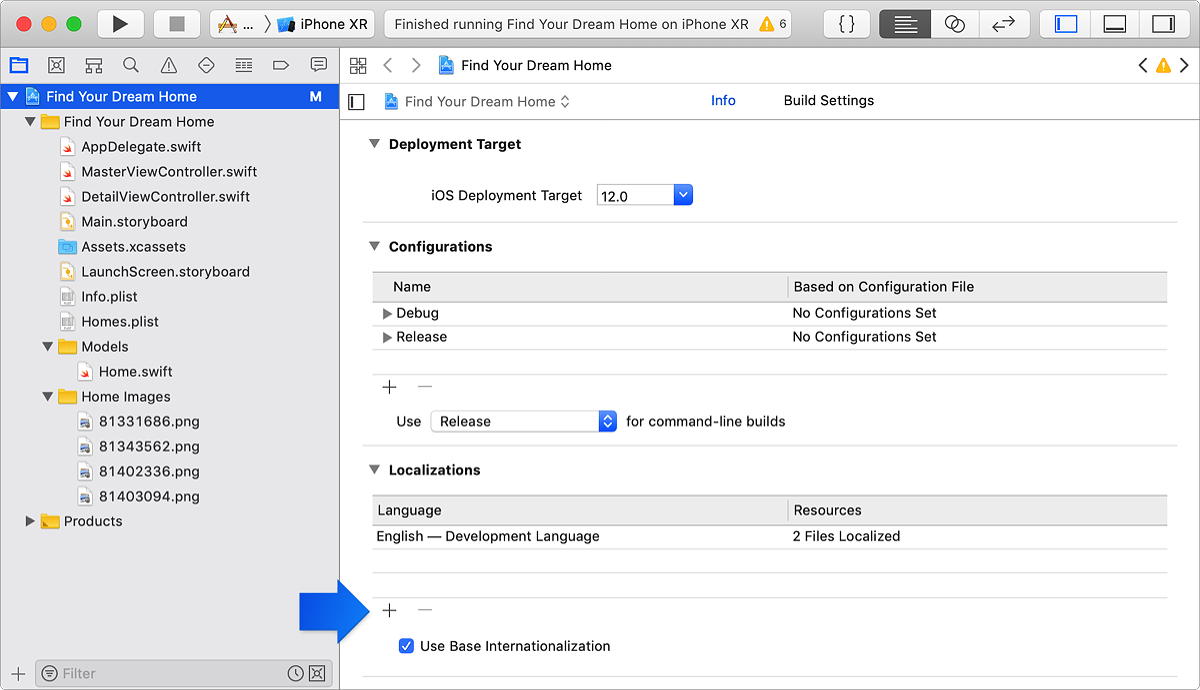Open the Find navigator

tap(131, 65)
